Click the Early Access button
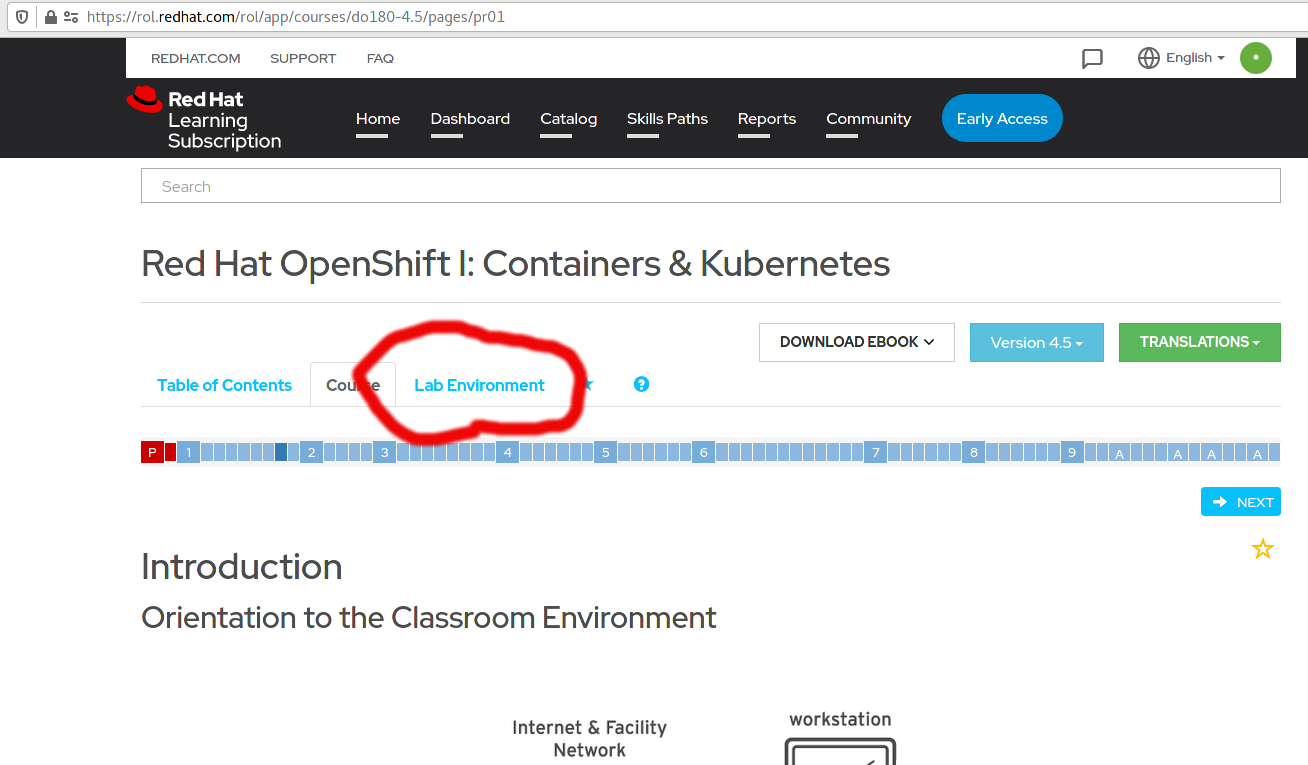The width and height of the screenshot is (1308, 765). pyautogui.click(x=1002, y=118)
